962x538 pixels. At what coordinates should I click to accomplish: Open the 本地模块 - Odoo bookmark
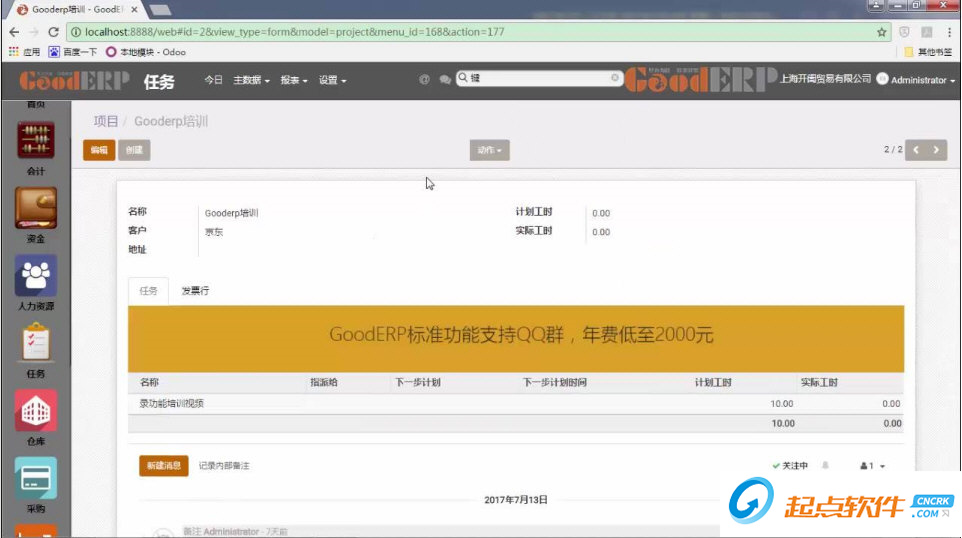[x=146, y=52]
